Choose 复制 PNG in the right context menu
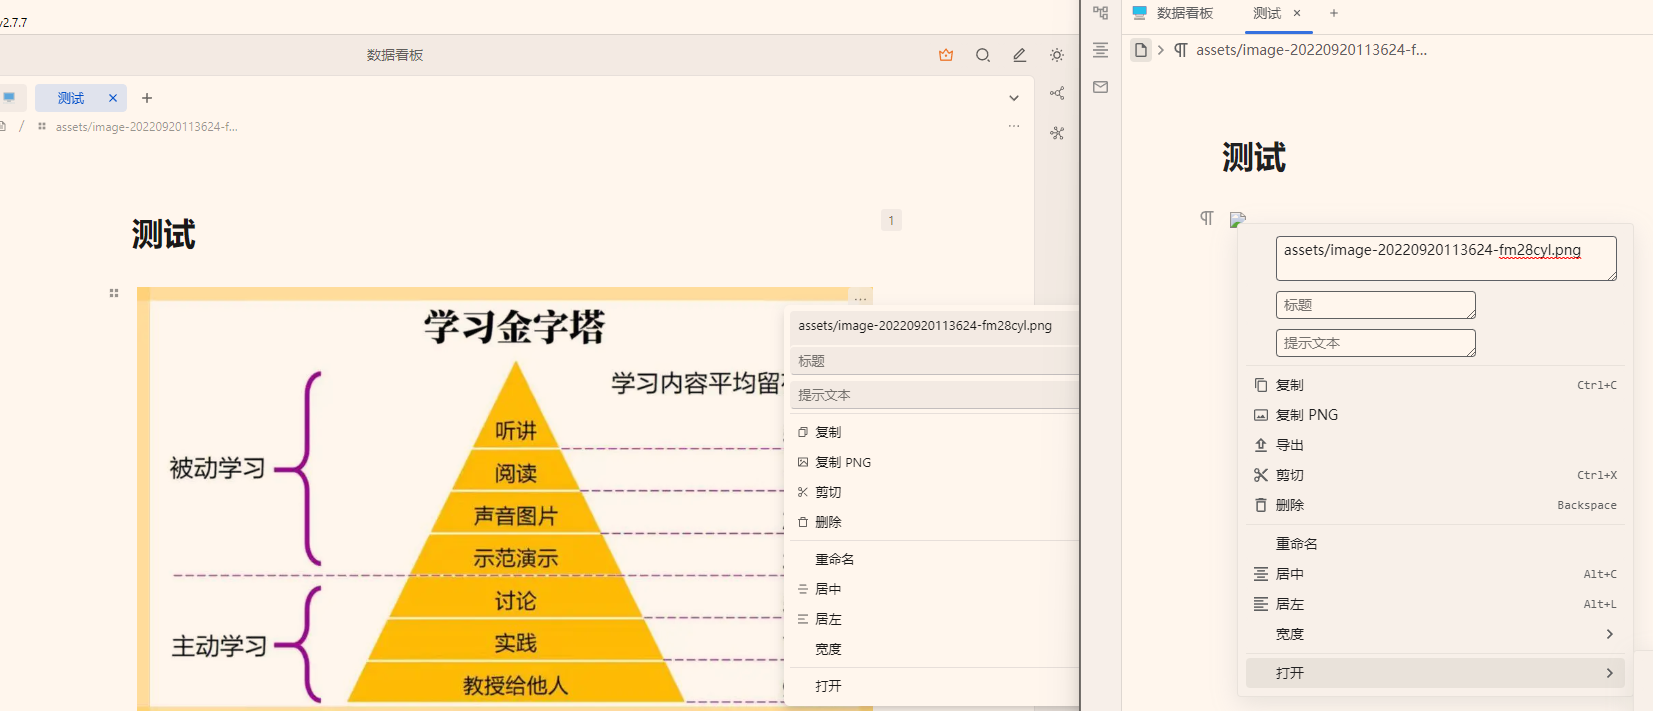The image size is (1653, 711). 1306,415
